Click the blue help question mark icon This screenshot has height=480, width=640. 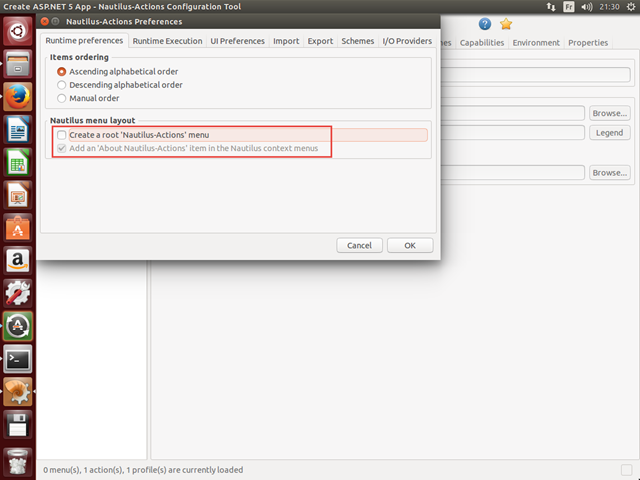(x=484, y=24)
